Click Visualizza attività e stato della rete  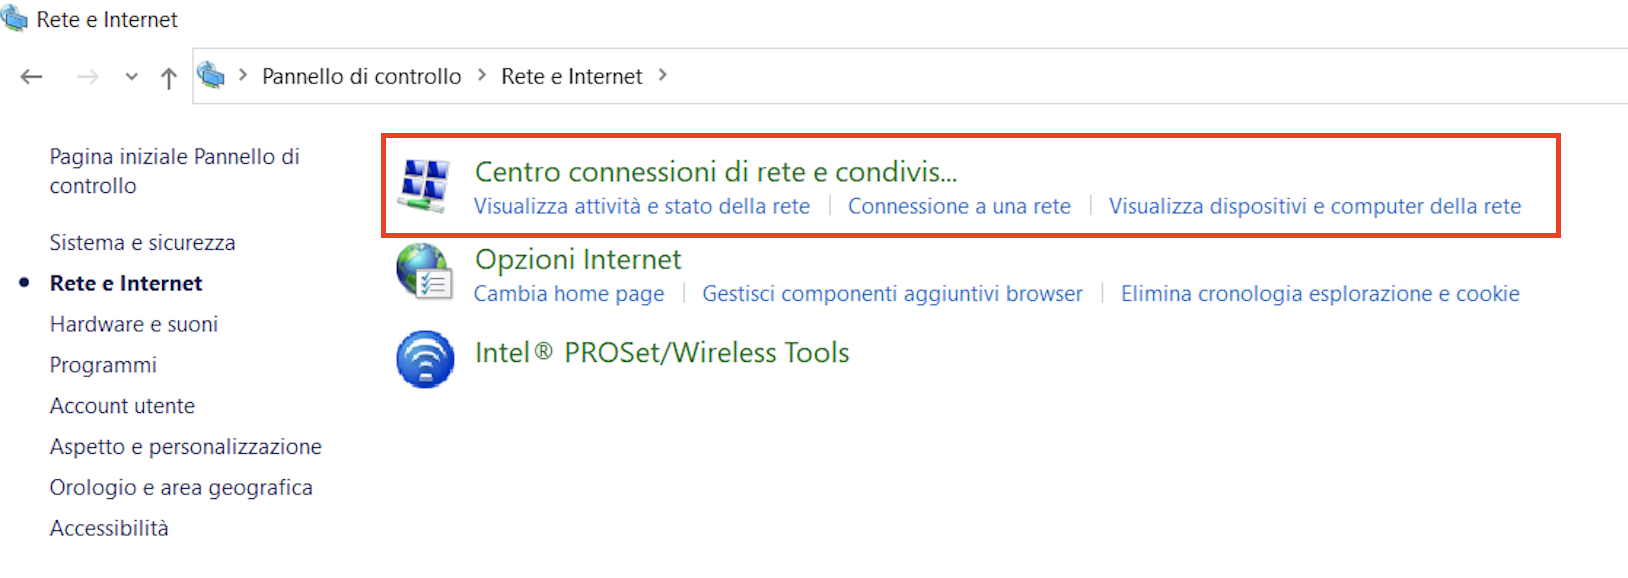pyautogui.click(x=642, y=206)
